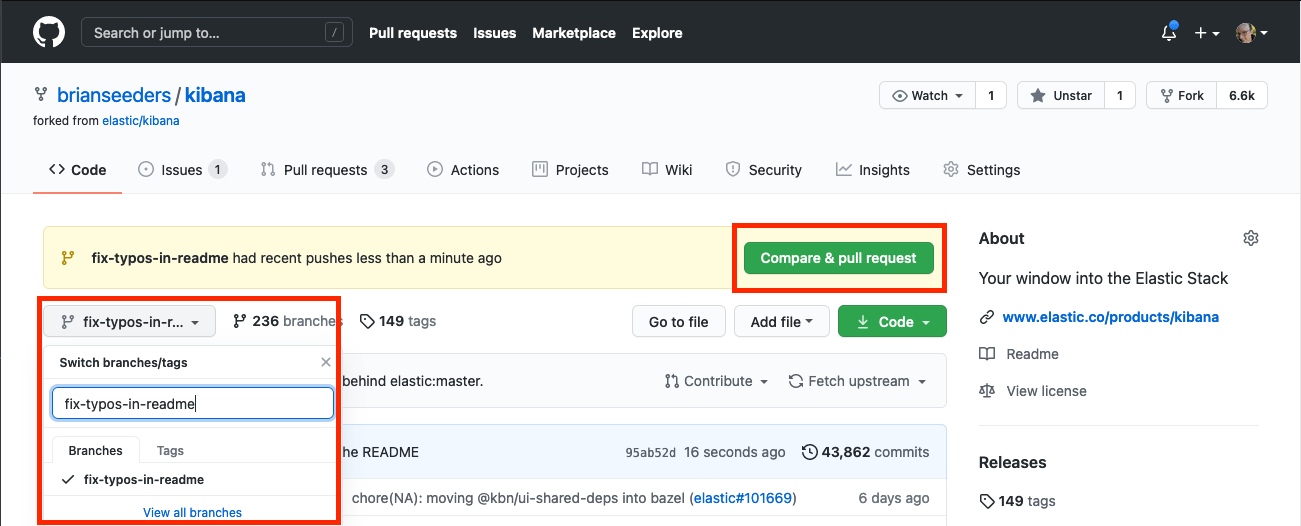Open the plus create-new menu
1301x526 pixels.
(1206, 33)
